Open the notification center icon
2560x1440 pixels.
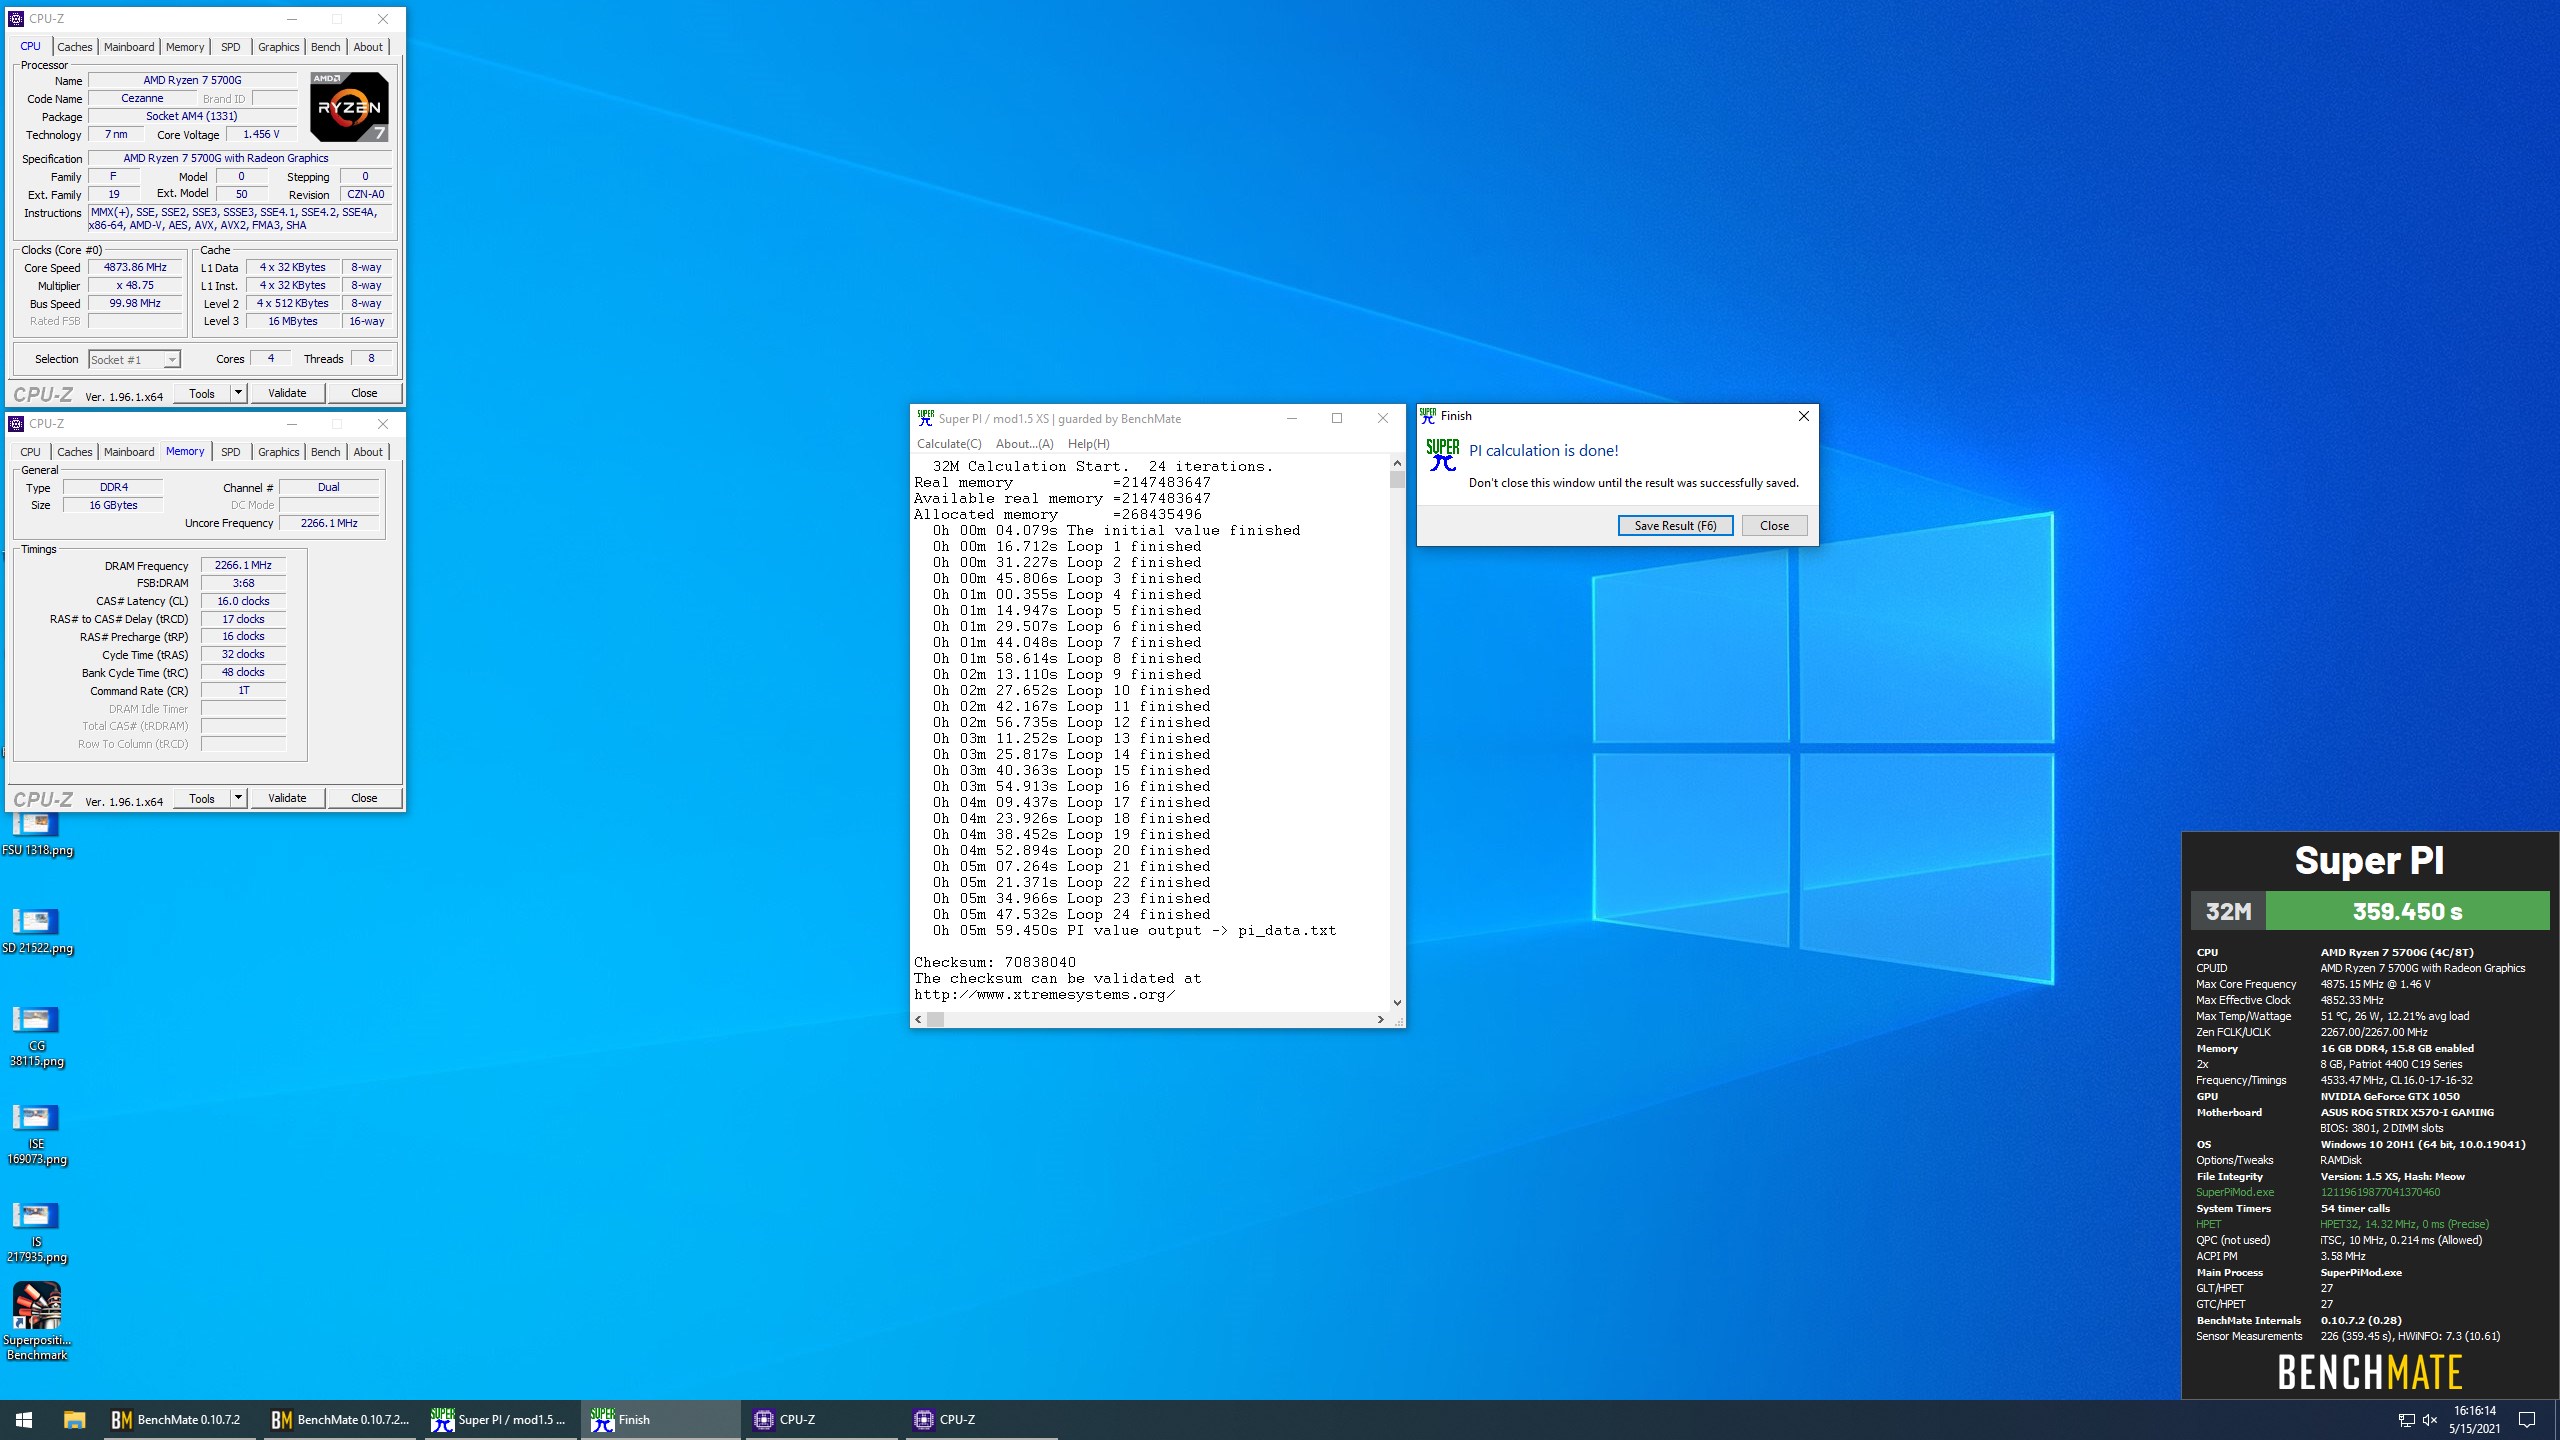point(2527,1420)
